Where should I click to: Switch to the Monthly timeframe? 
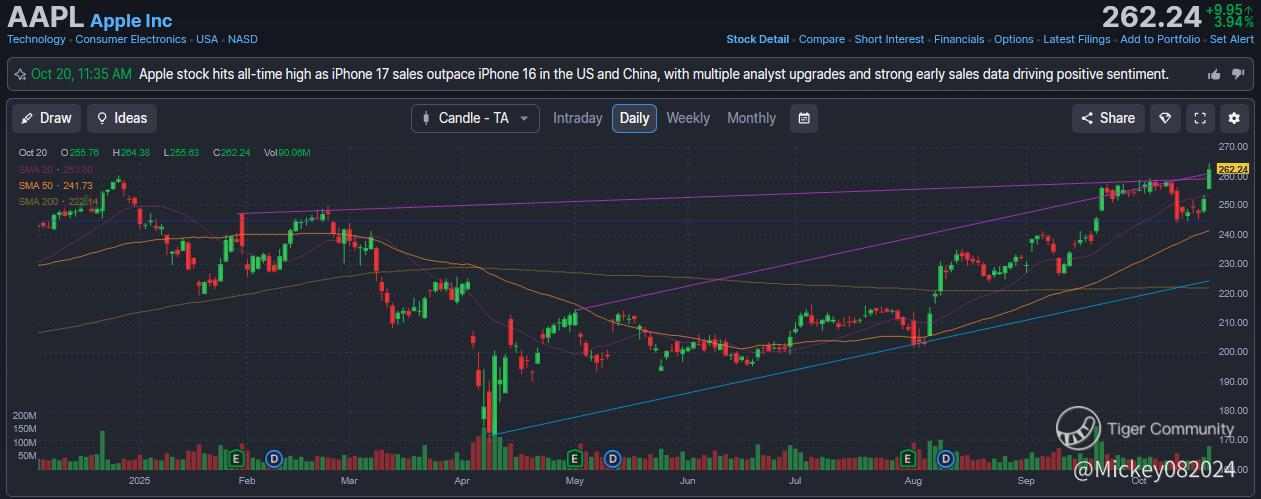click(751, 118)
